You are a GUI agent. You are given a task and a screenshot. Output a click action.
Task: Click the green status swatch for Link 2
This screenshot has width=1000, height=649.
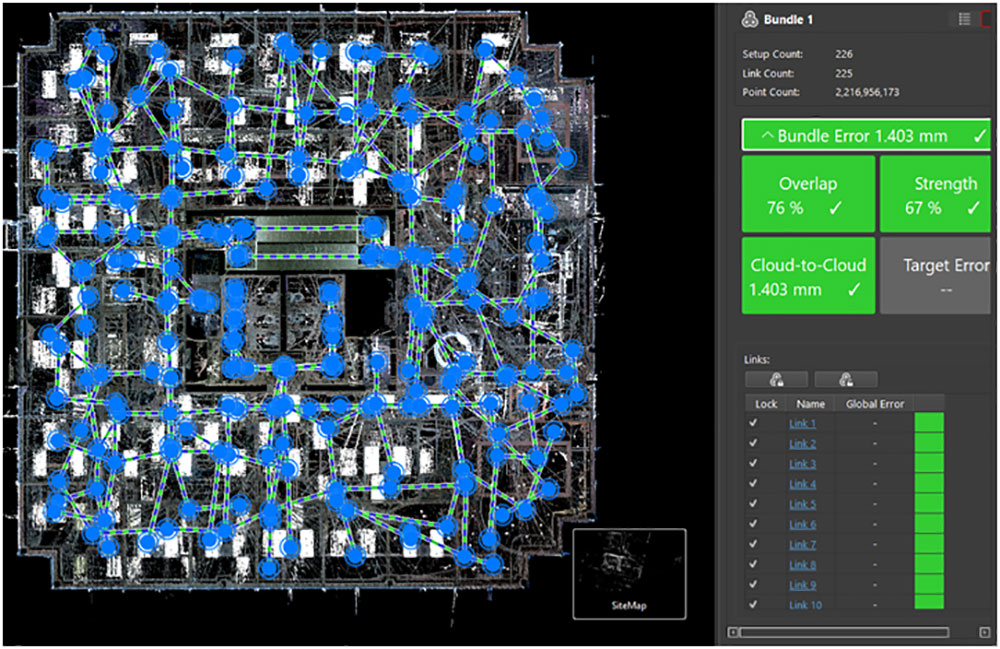coord(929,444)
